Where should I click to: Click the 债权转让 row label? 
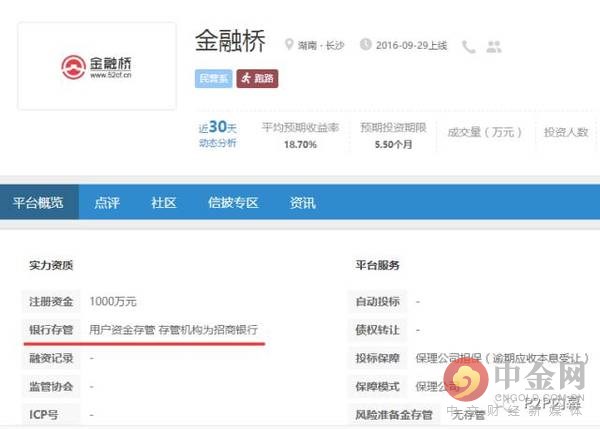[x=377, y=329]
